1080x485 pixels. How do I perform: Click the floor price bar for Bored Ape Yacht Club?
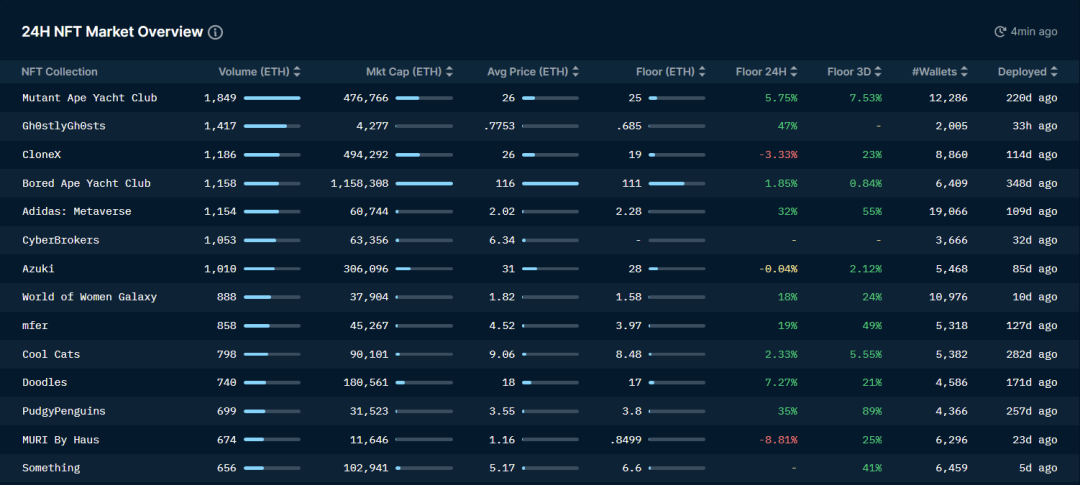[x=676, y=184]
